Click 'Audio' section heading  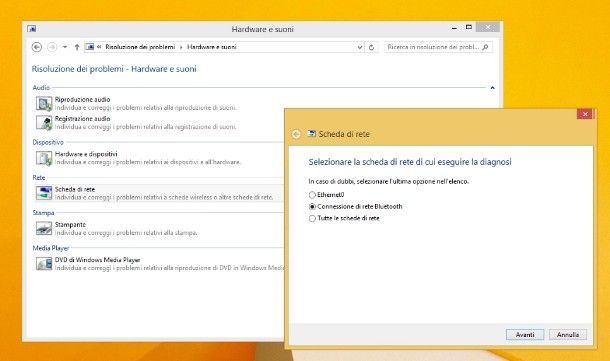pos(41,88)
